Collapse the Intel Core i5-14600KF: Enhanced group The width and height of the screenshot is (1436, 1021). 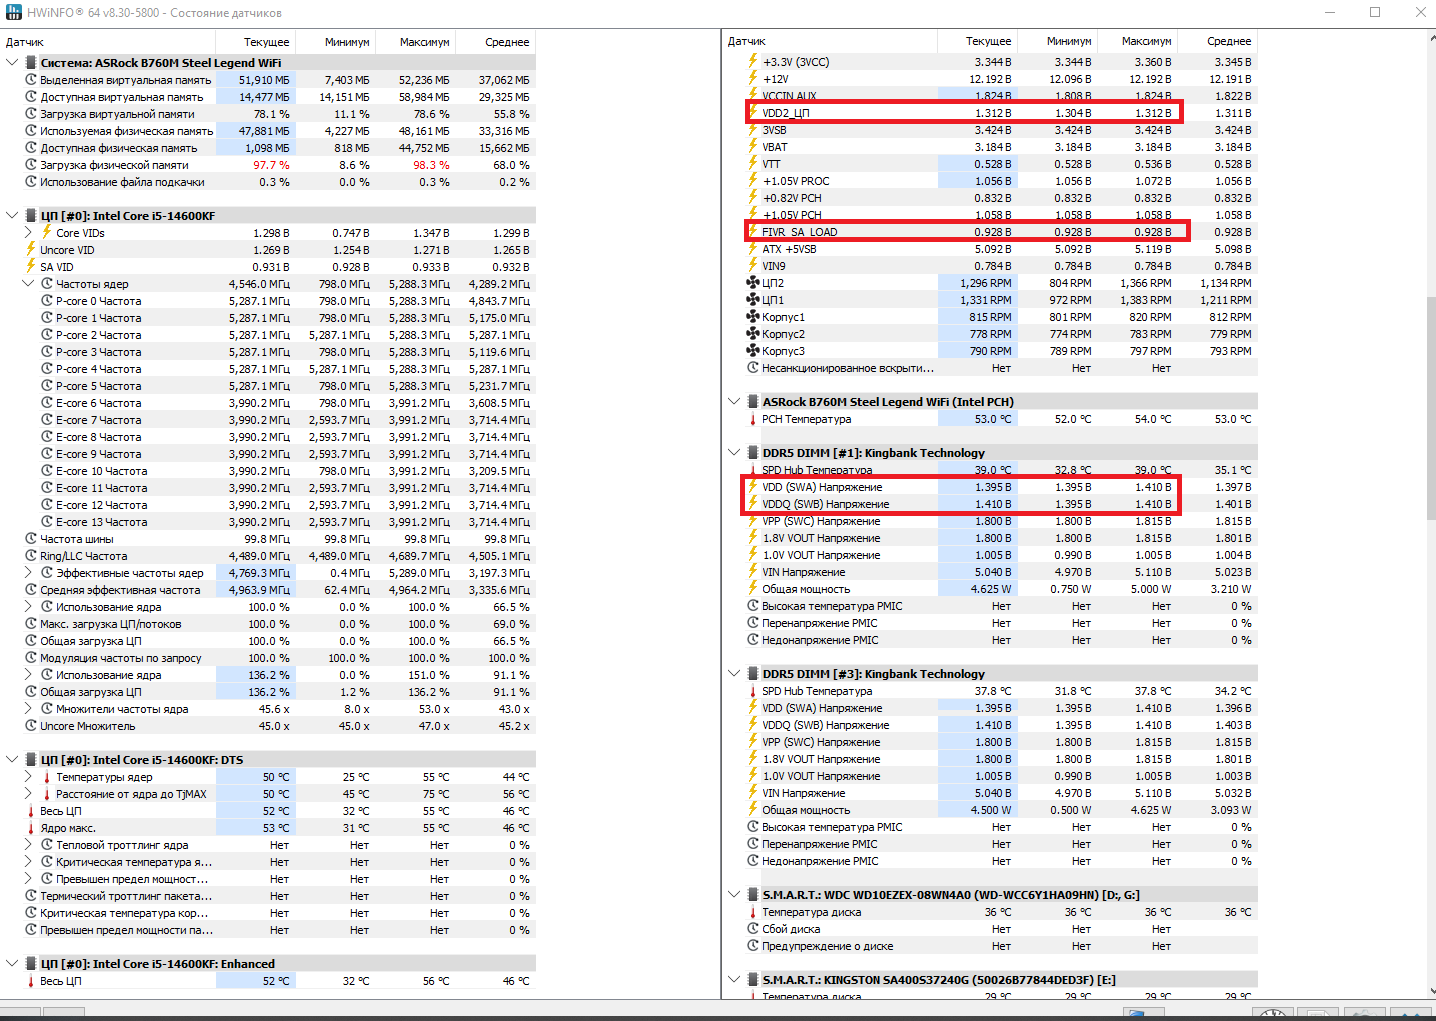[12, 964]
